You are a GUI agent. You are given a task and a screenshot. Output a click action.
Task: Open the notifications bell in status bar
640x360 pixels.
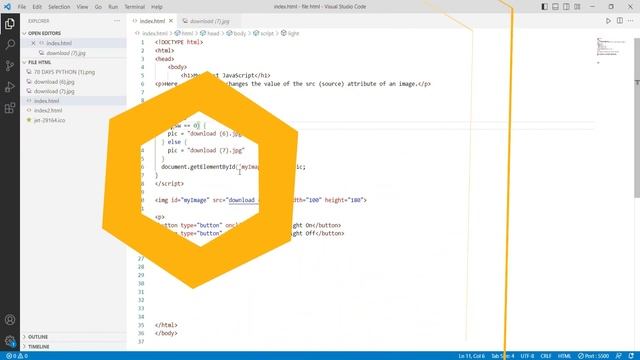tap(631, 356)
